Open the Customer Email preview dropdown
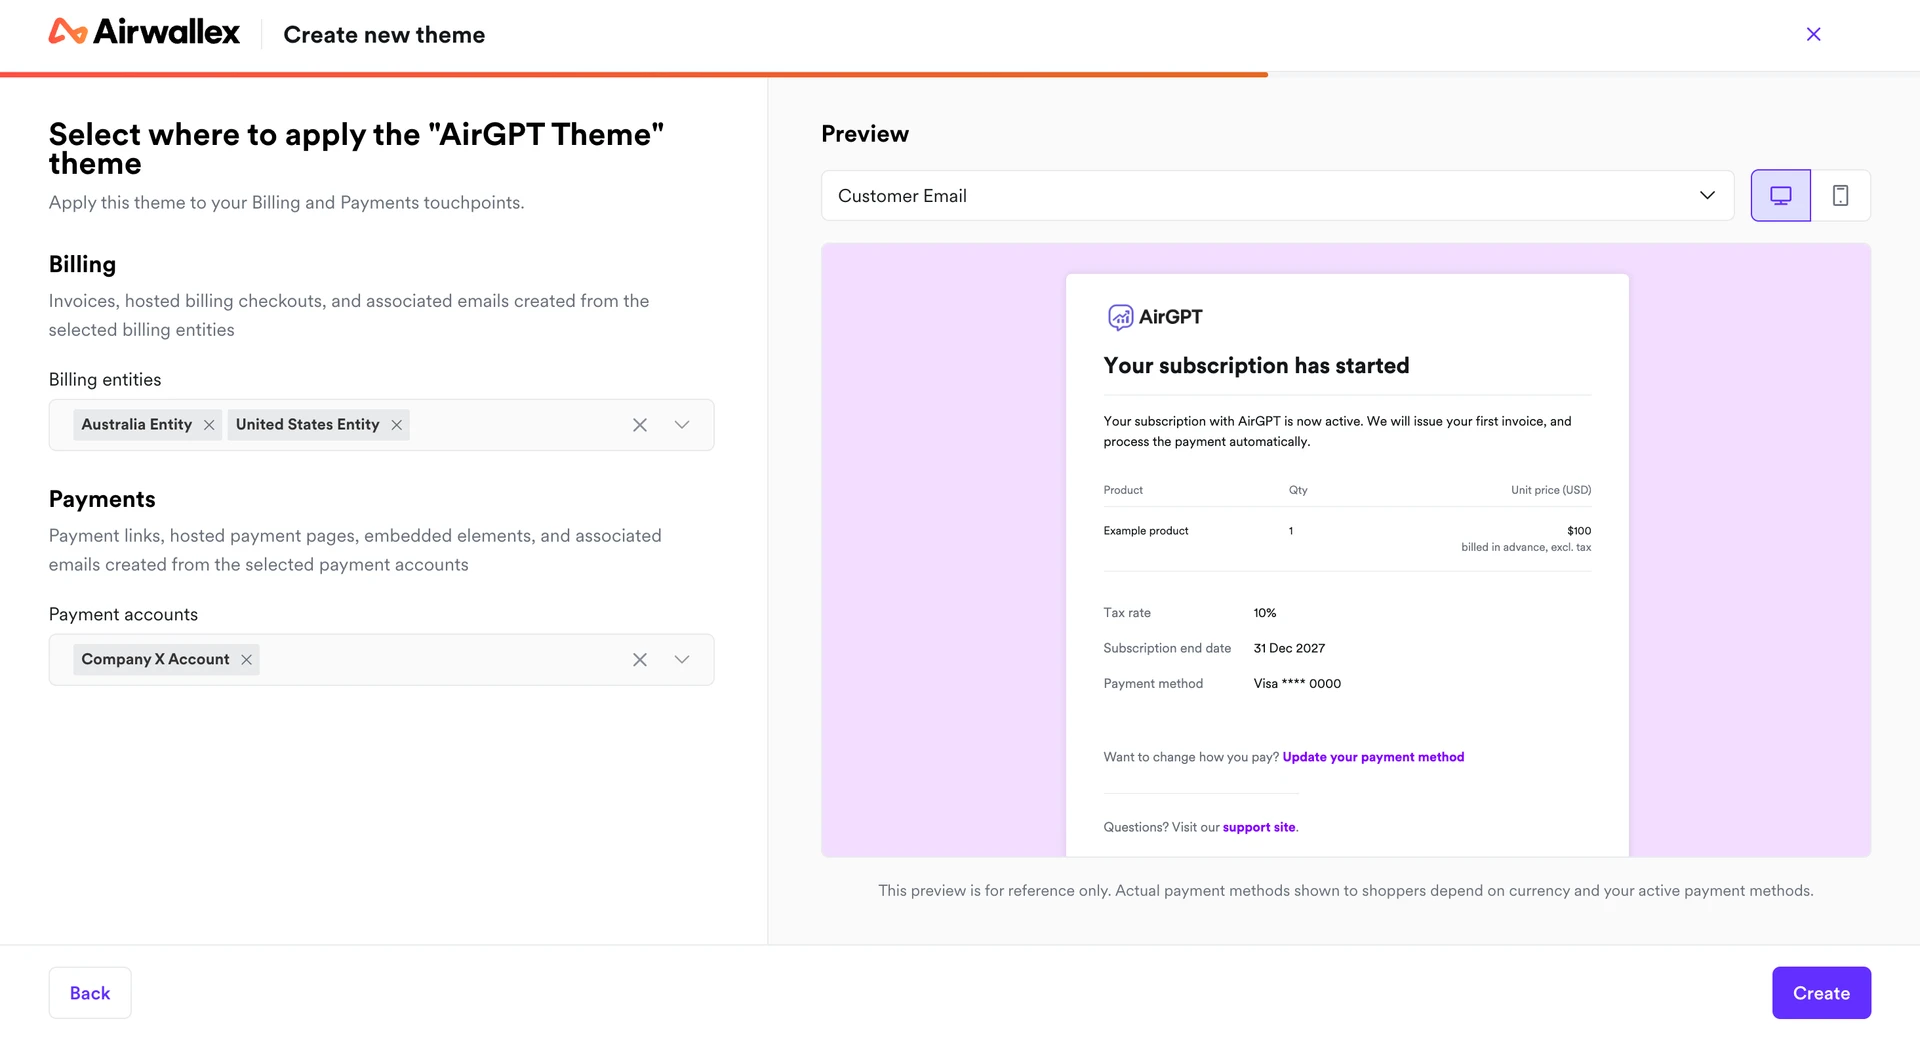This screenshot has width=1920, height=1044. point(1277,196)
